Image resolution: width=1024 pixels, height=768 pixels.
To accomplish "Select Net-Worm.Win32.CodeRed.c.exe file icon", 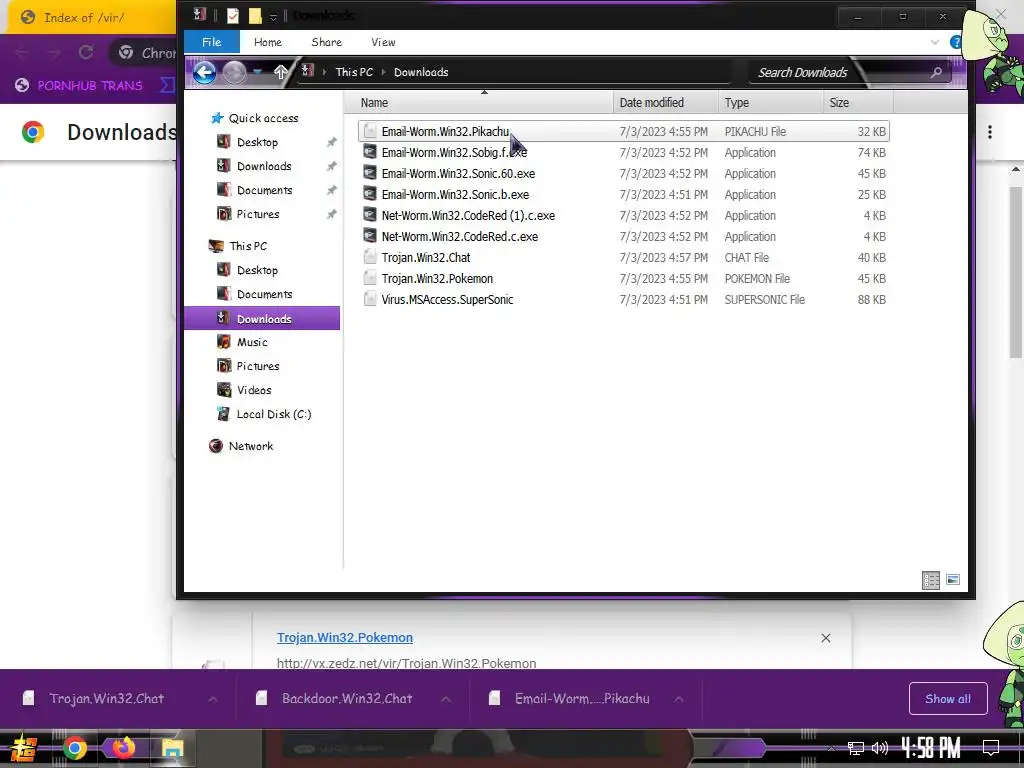I will click(x=370, y=236).
